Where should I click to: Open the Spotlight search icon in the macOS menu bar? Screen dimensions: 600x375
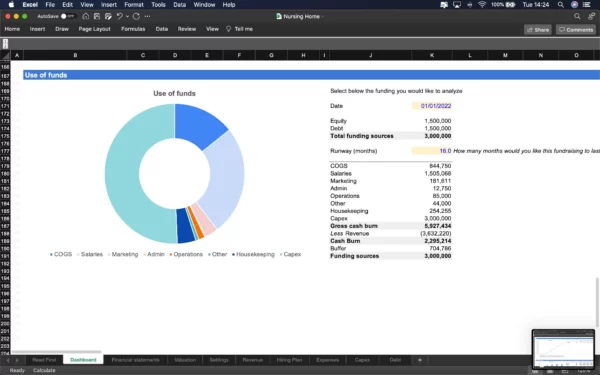pos(561,5)
